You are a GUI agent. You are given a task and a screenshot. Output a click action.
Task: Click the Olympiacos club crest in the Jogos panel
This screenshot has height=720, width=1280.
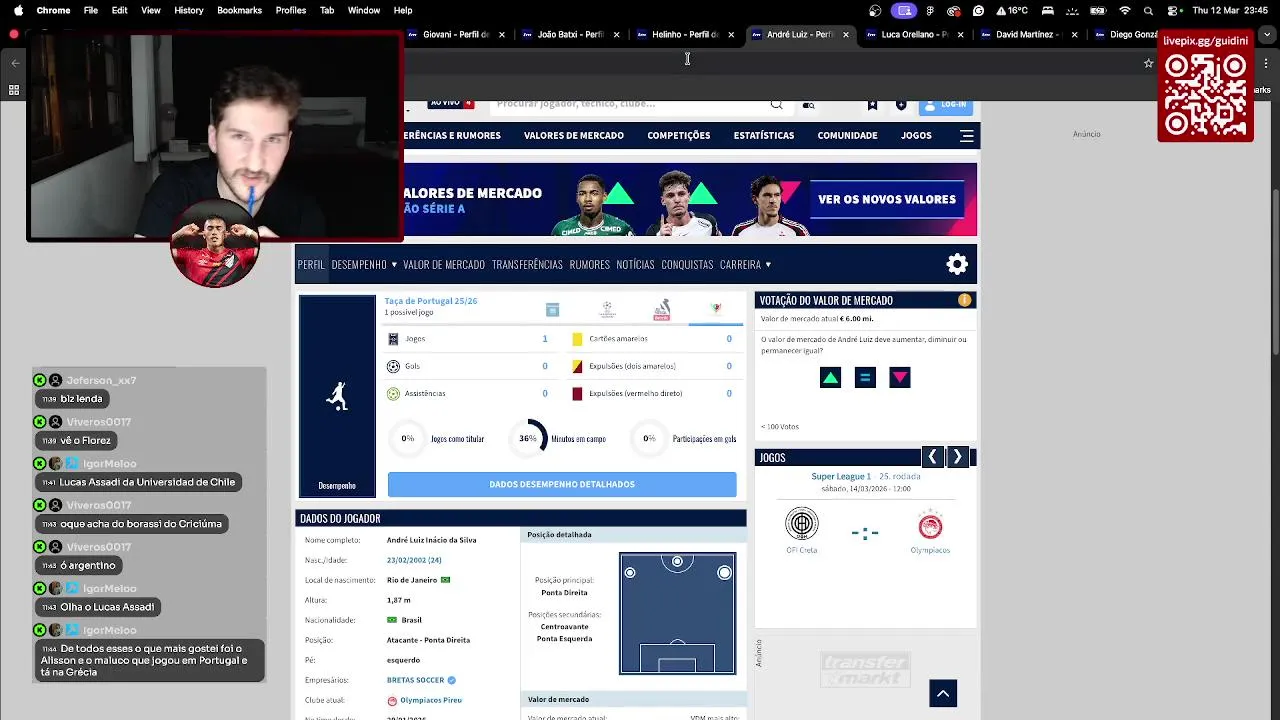930,524
